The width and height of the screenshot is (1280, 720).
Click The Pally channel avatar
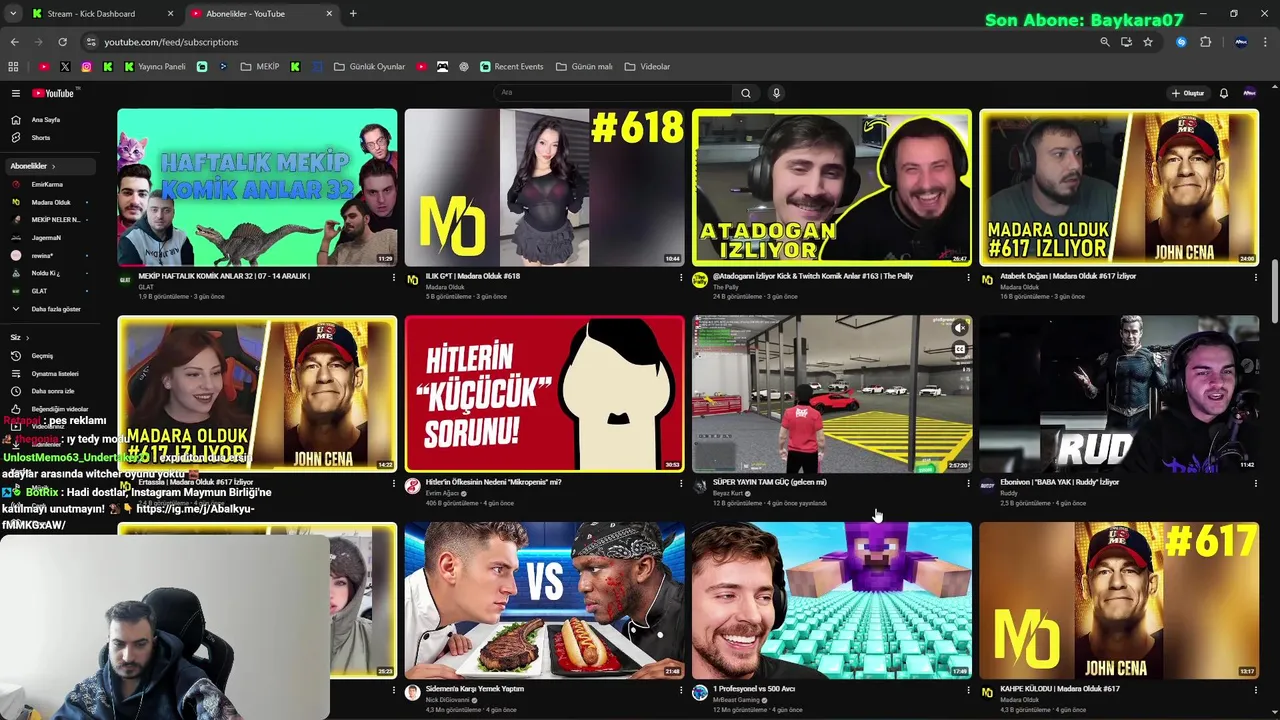pyautogui.click(x=700, y=281)
